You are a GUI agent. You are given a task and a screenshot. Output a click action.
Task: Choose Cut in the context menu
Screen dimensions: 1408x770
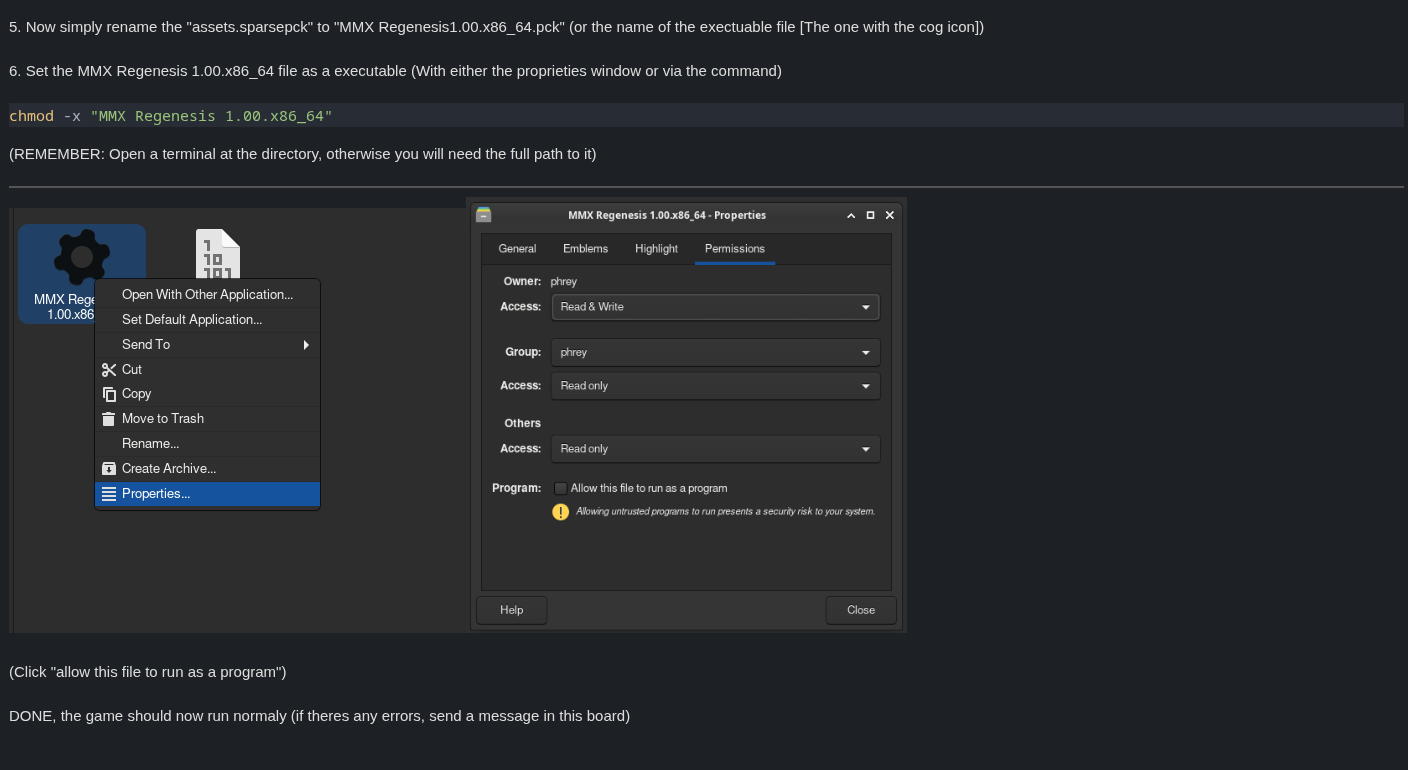pos(207,369)
